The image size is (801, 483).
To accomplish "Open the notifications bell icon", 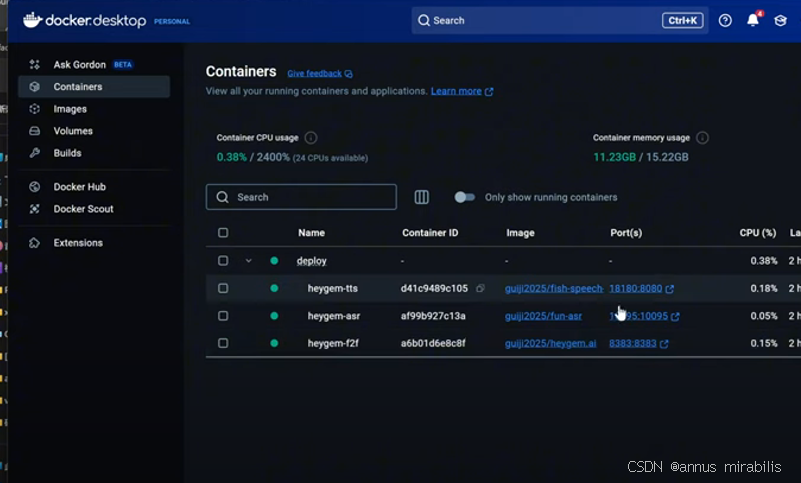I will click(753, 20).
